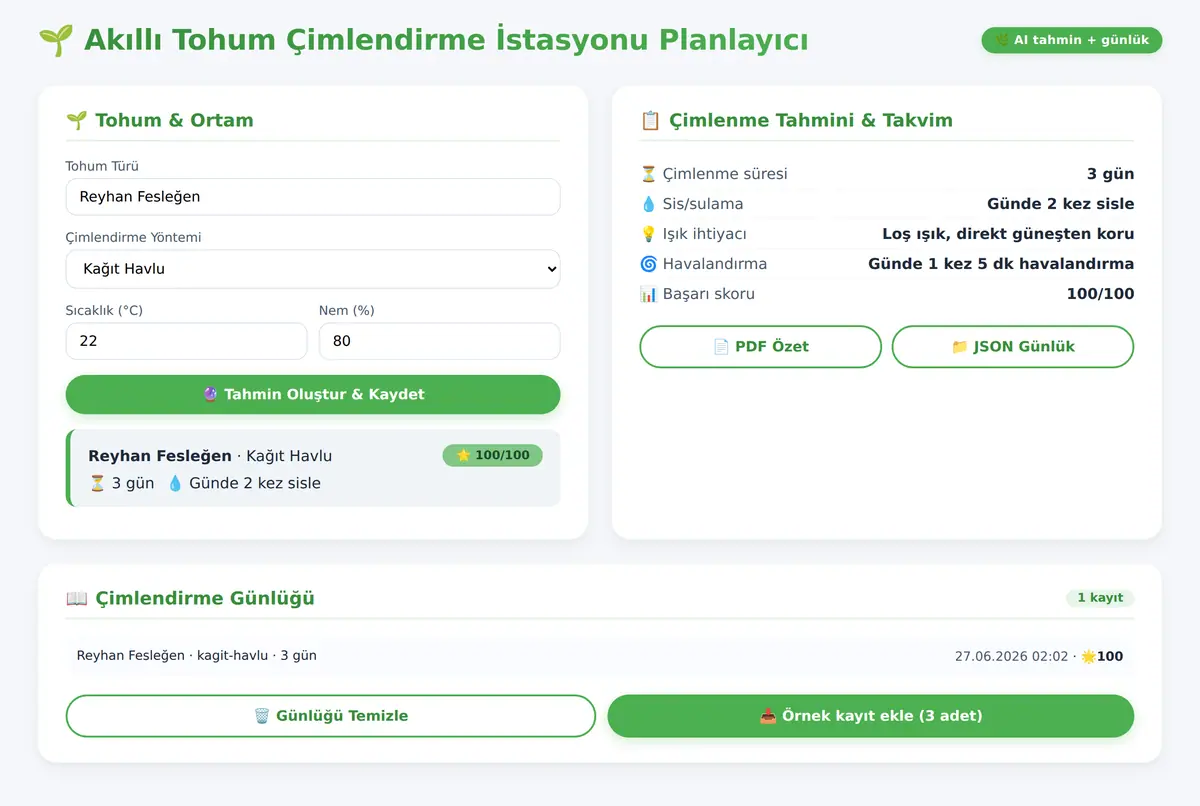Image resolution: width=1200 pixels, height=806 pixels.
Task: Click the sun icon in the journal entry
Action: [1089, 657]
